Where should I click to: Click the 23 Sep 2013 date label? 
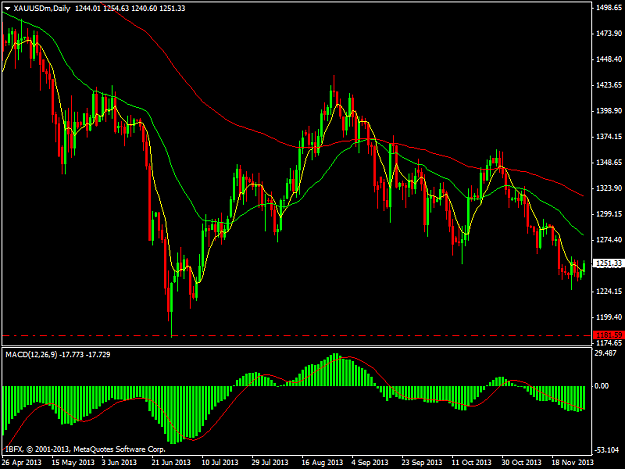click(x=422, y=462)
